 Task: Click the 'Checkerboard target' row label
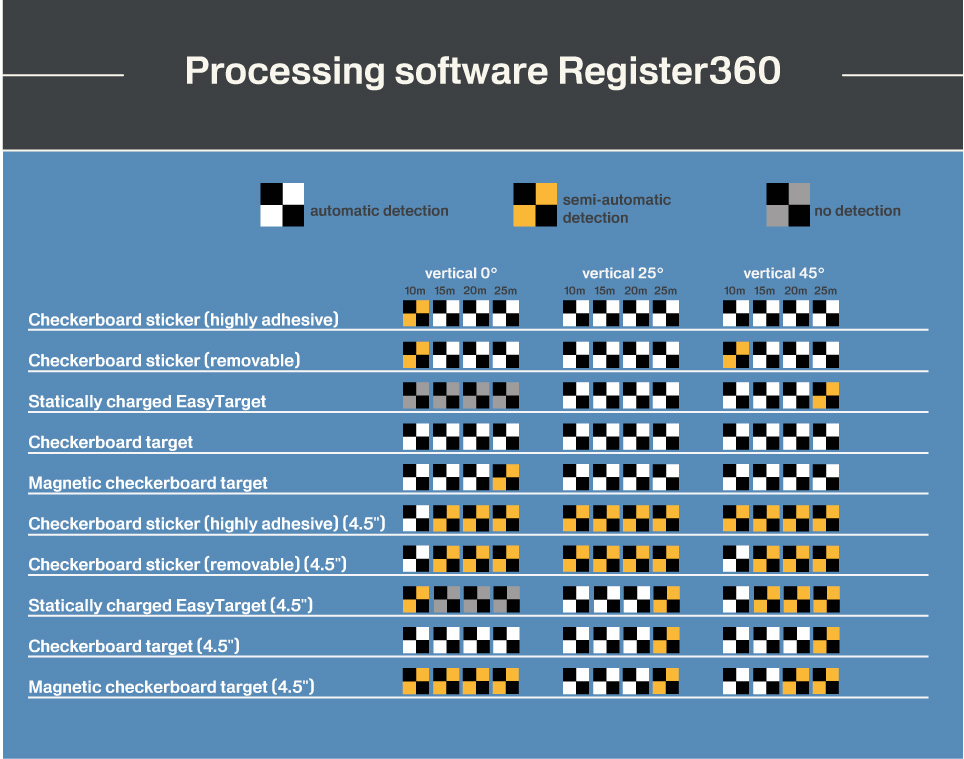(x=111, y=442)
